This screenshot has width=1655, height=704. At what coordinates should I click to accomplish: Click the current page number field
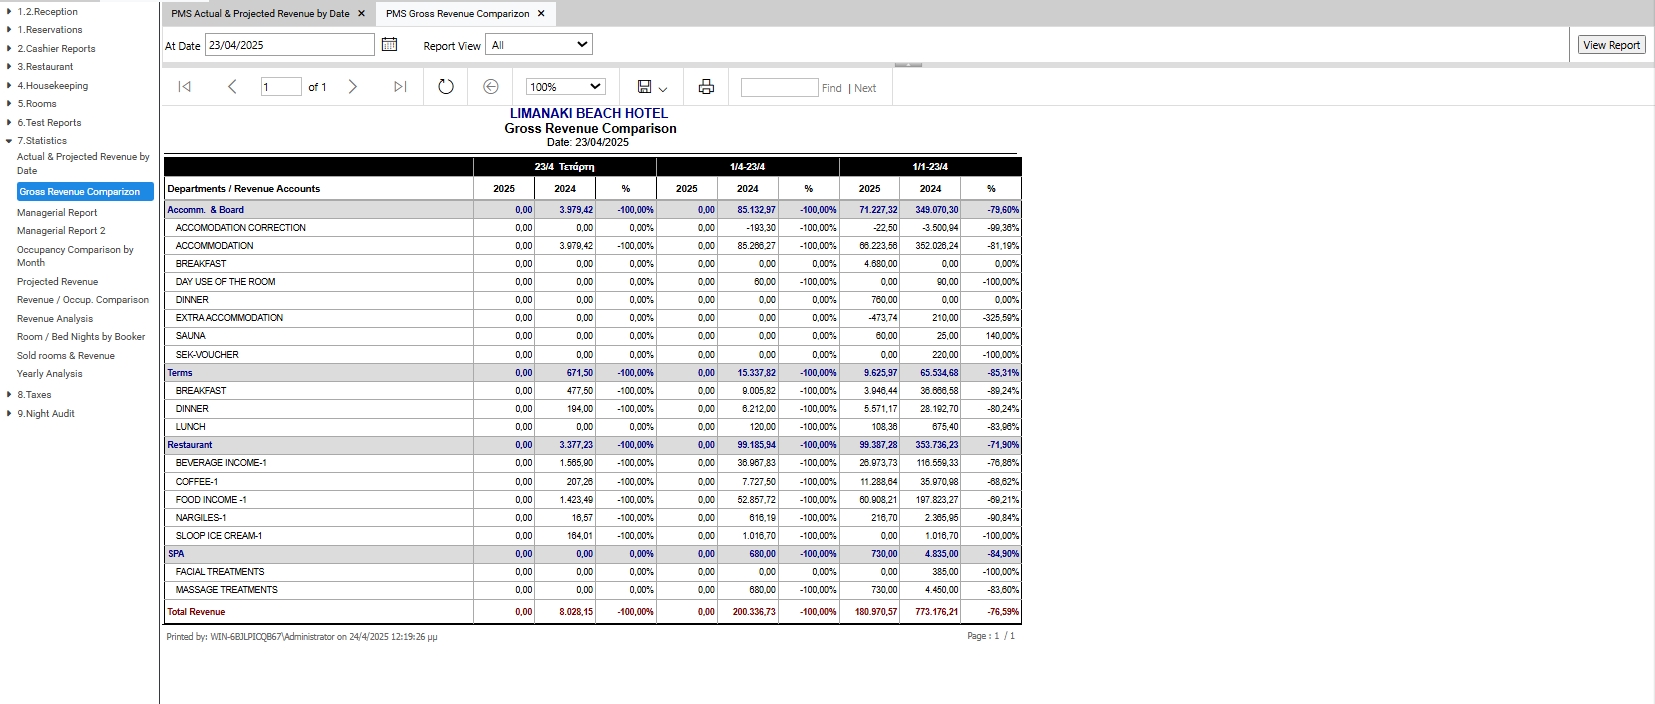click(x=281, y=87)
